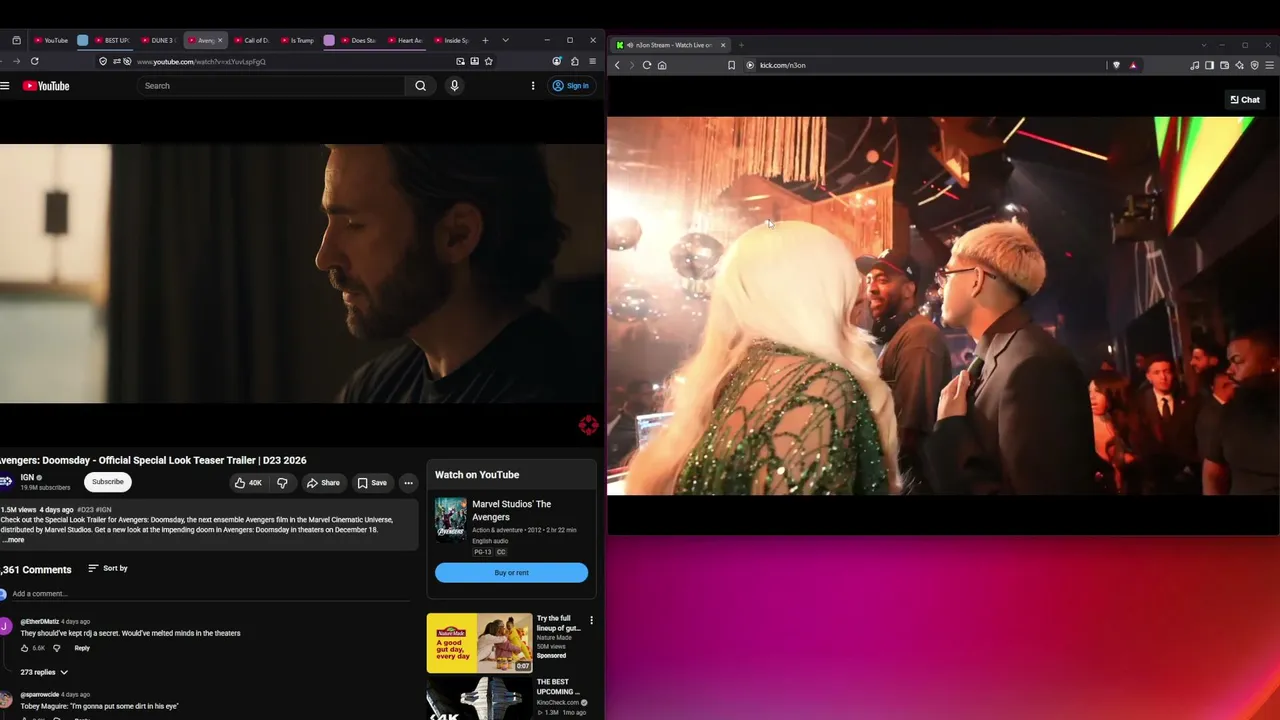Open the tab search dropdown in the Kick browser

pos(1203,45)
